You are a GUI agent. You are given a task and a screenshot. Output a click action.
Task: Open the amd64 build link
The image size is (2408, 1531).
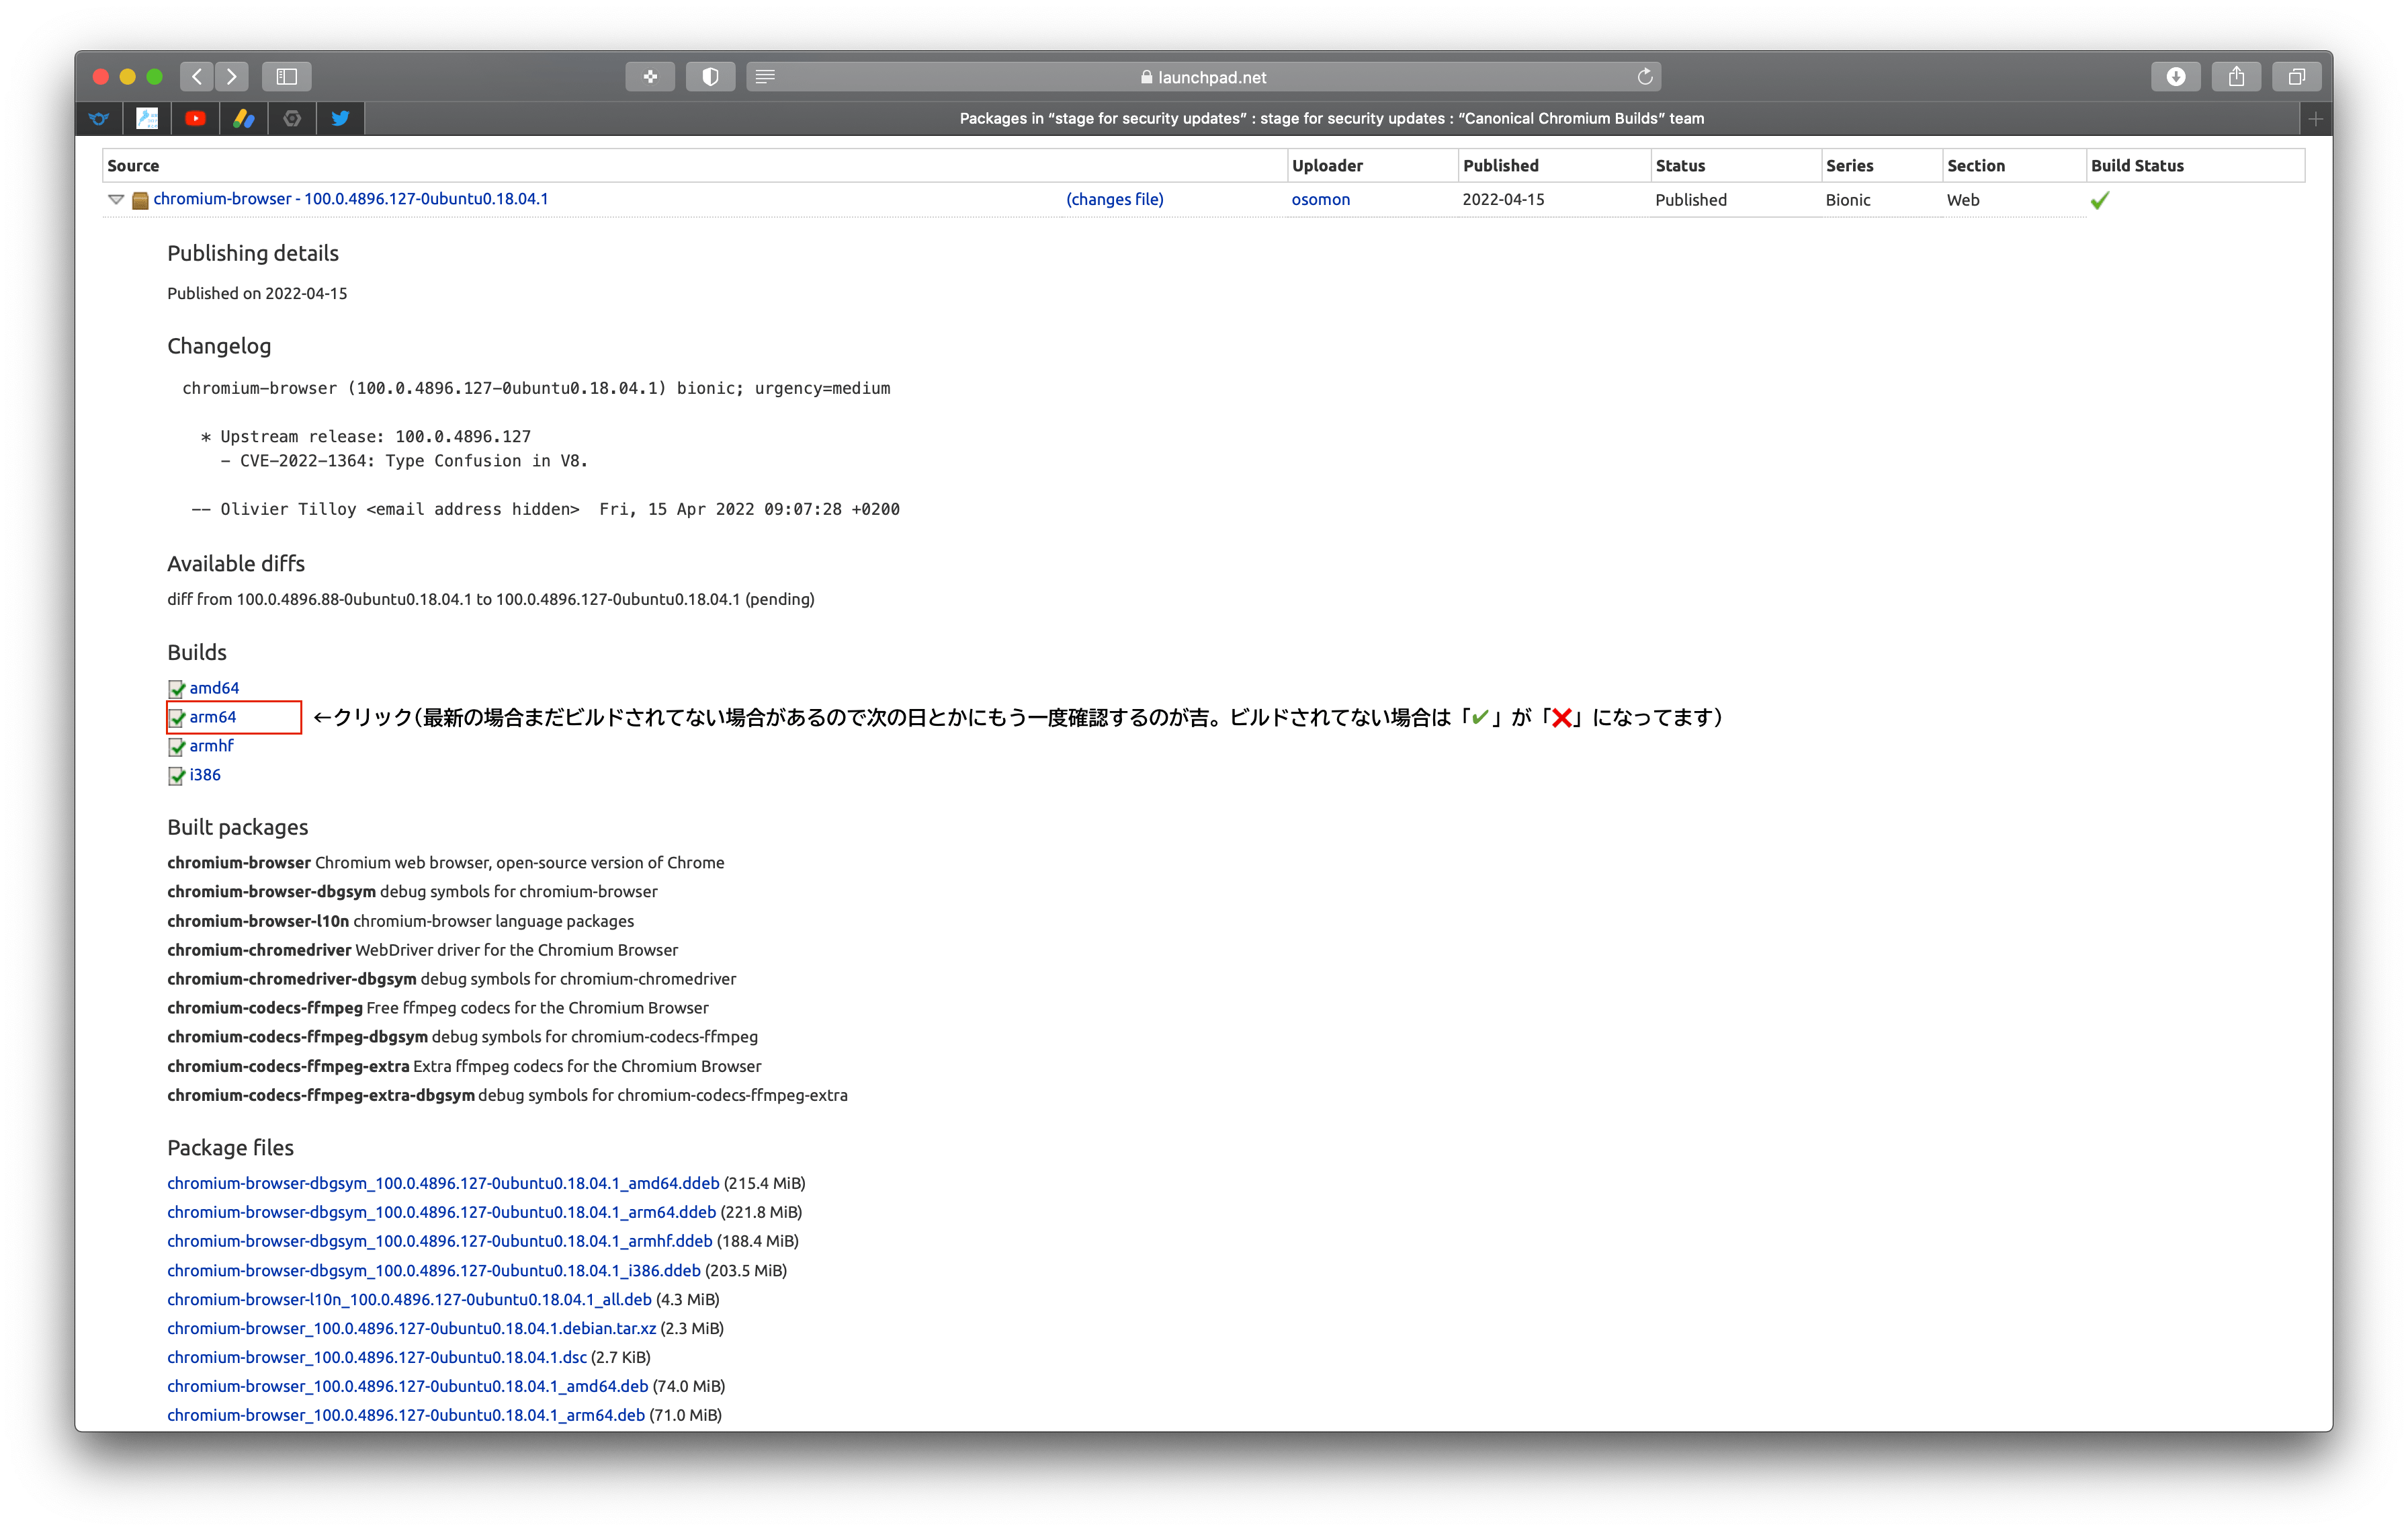[x=214, y=688]
